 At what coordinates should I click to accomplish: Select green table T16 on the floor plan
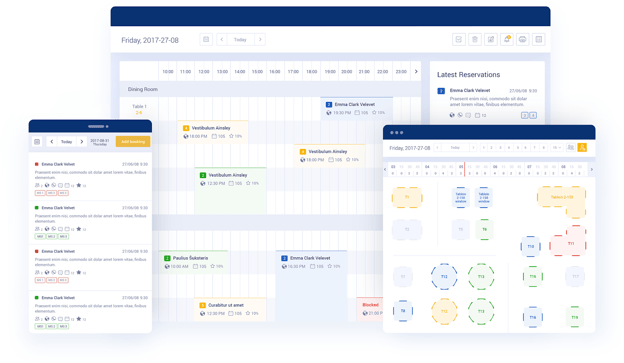(532, 276)
